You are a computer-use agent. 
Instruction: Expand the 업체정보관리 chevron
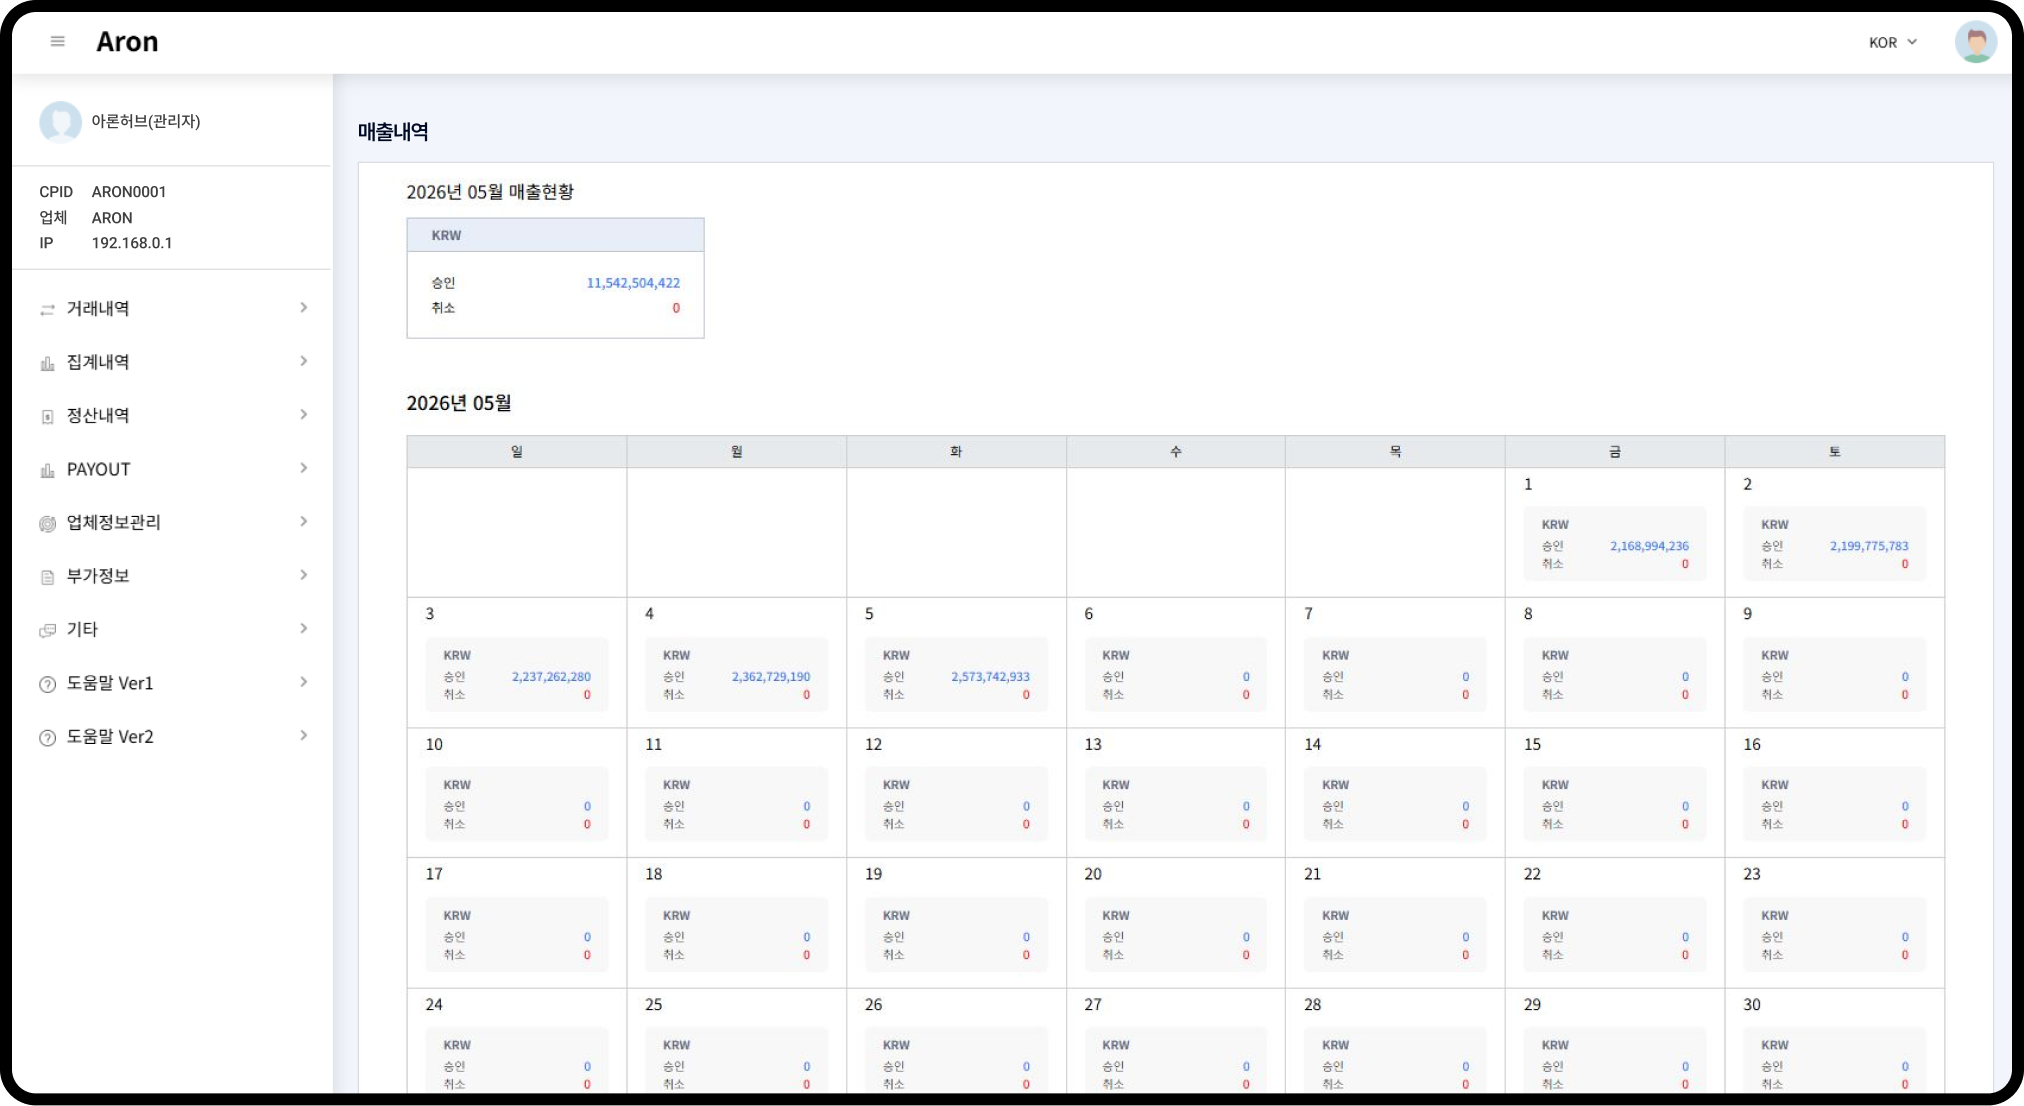[x=304, y=521]
